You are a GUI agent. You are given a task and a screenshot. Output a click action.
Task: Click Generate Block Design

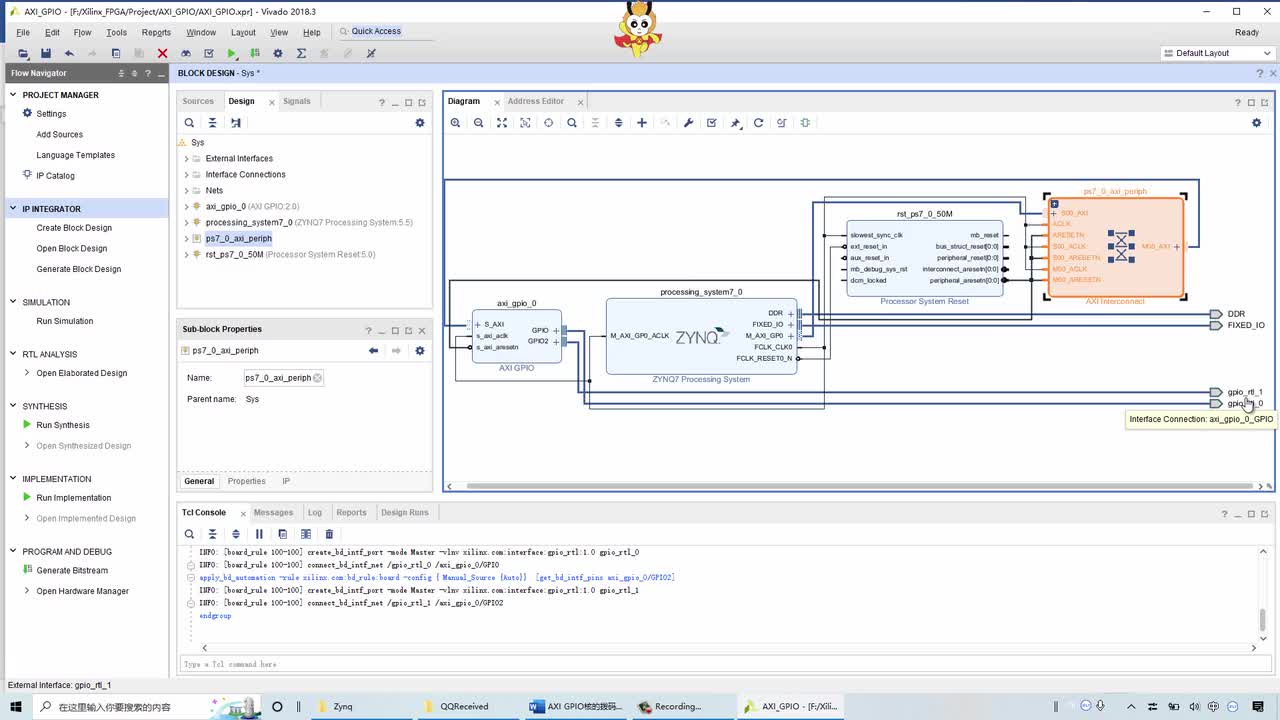coord(79,269)
